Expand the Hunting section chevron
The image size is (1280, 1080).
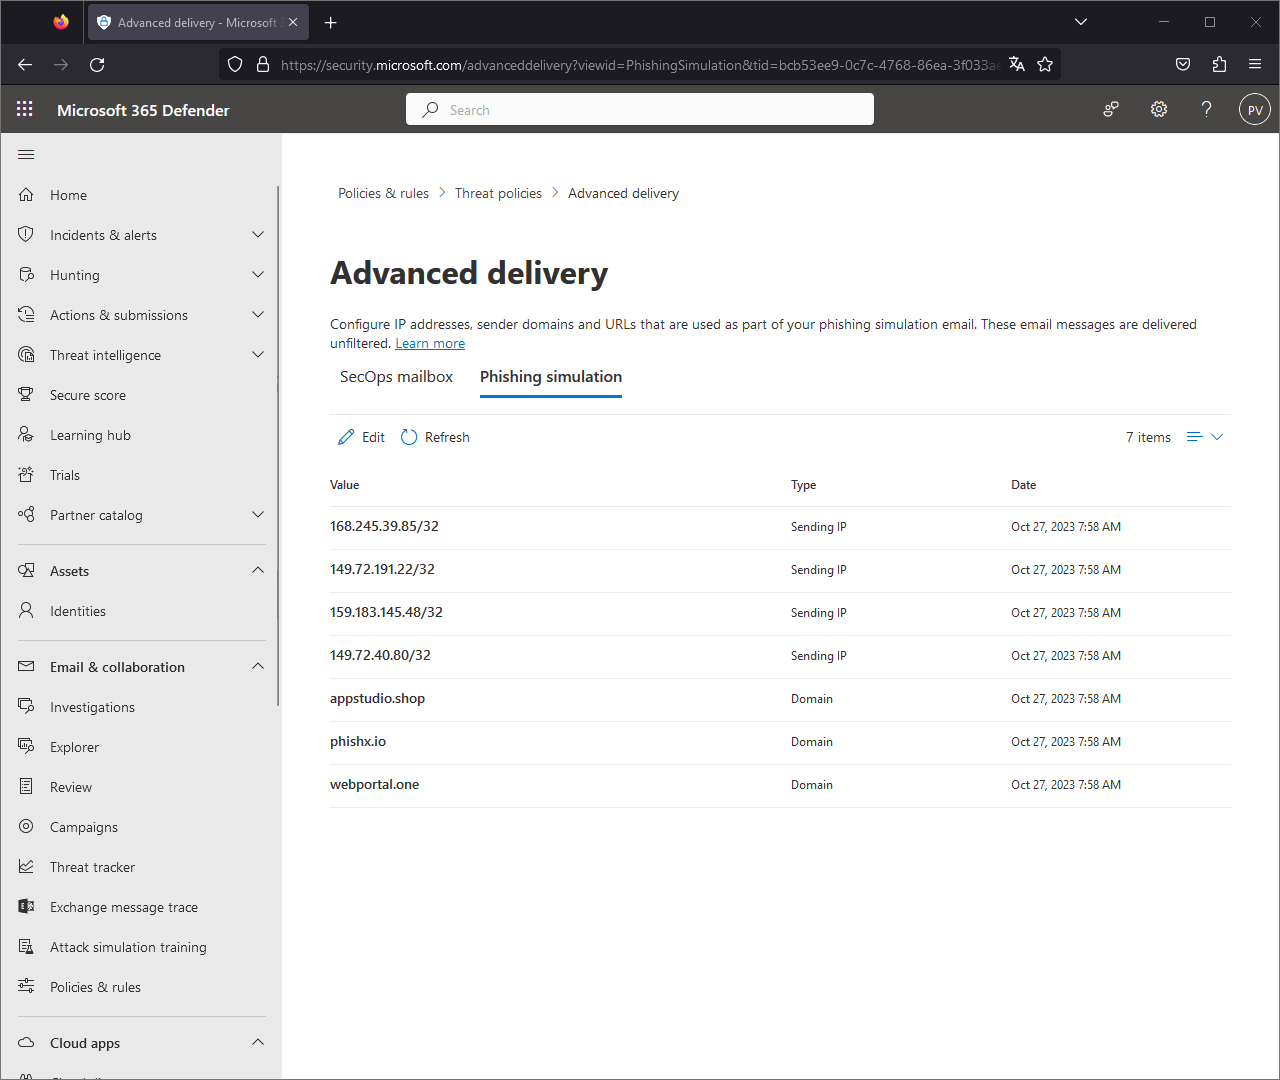tap(258, 275)
